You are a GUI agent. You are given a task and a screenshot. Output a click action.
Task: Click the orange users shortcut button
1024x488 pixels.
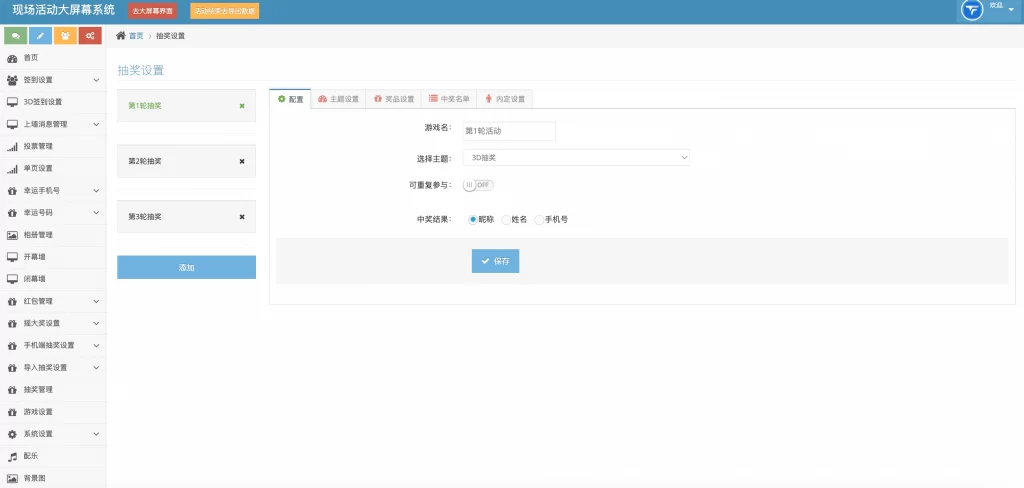65,36
